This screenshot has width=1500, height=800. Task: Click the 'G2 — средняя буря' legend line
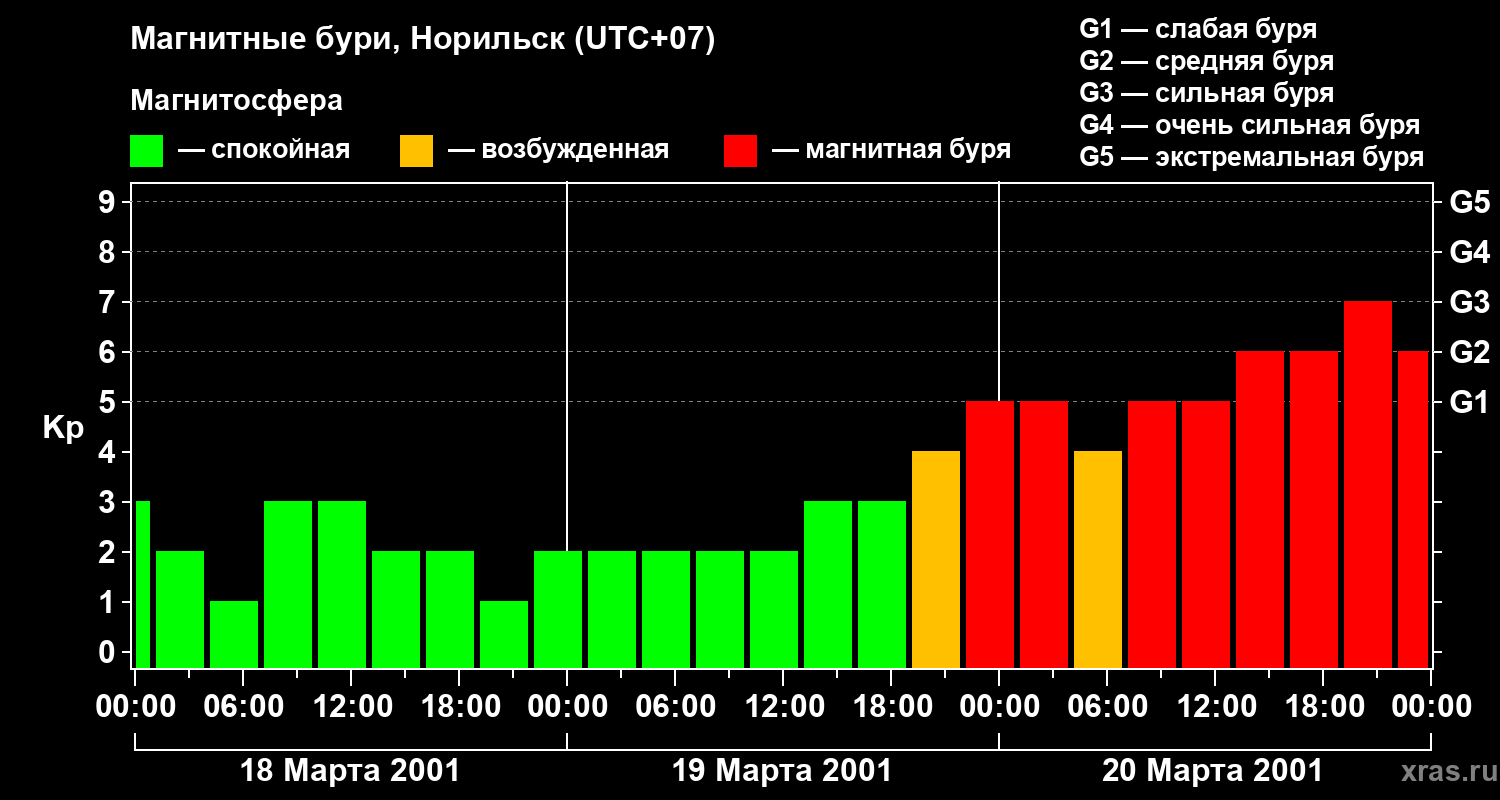pyautogui.click(x=1207, y=61)
